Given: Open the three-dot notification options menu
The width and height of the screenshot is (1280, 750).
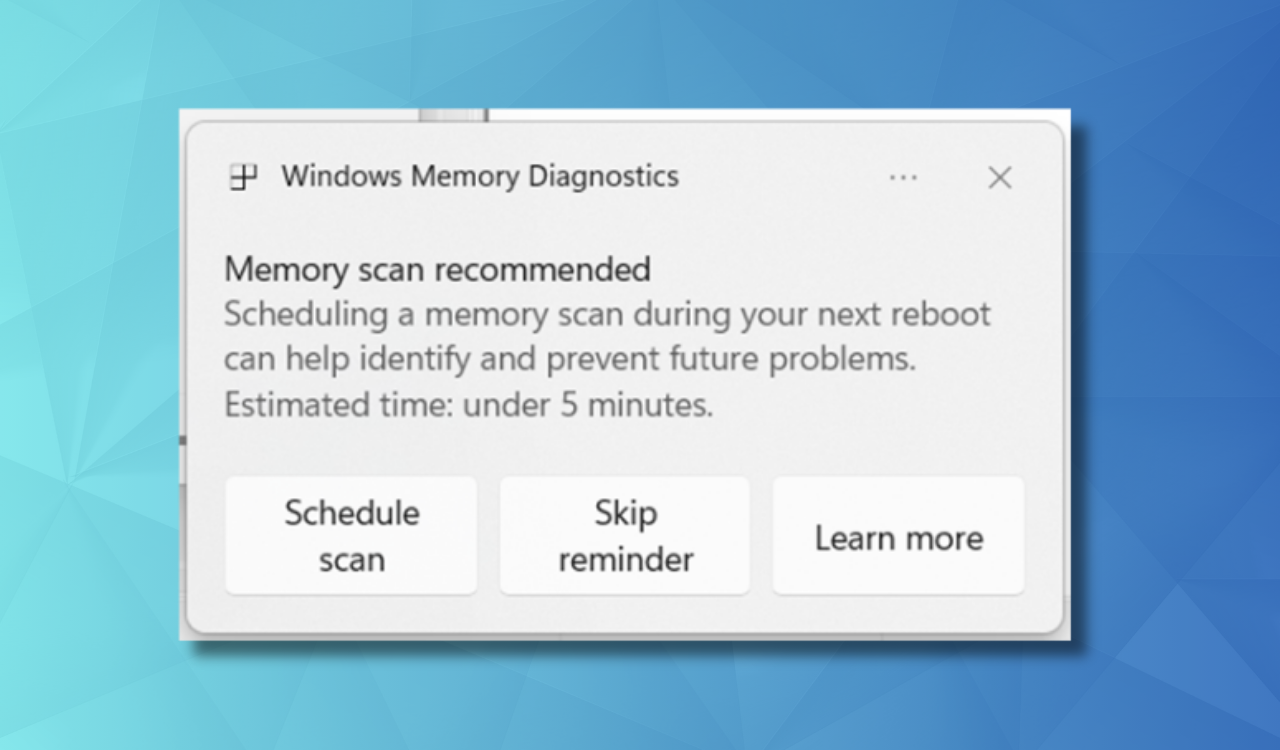Looking at the screenshot, I should [x=903, y=178].
